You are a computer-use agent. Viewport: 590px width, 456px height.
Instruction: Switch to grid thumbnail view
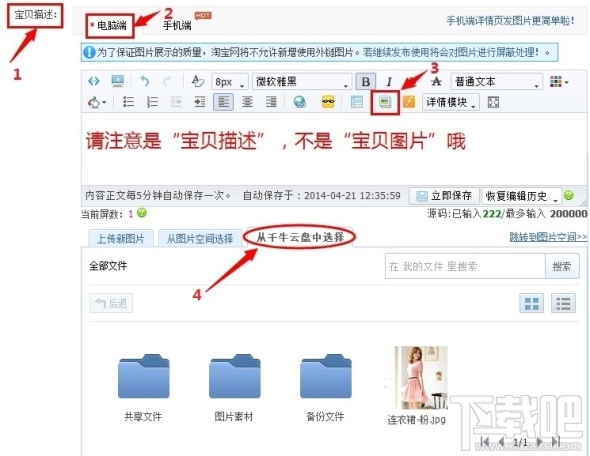[x=531, y=303]
